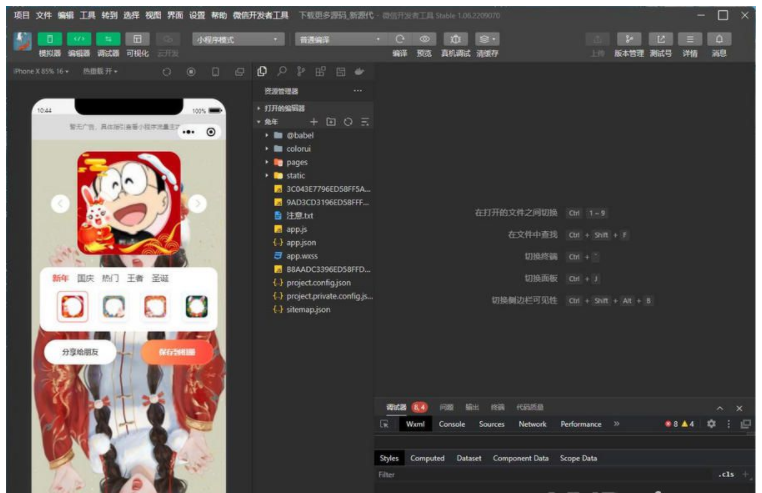Toggle the debugger (调试器) panel button
The image size is (762, 493).
click(x=108, y=39)
